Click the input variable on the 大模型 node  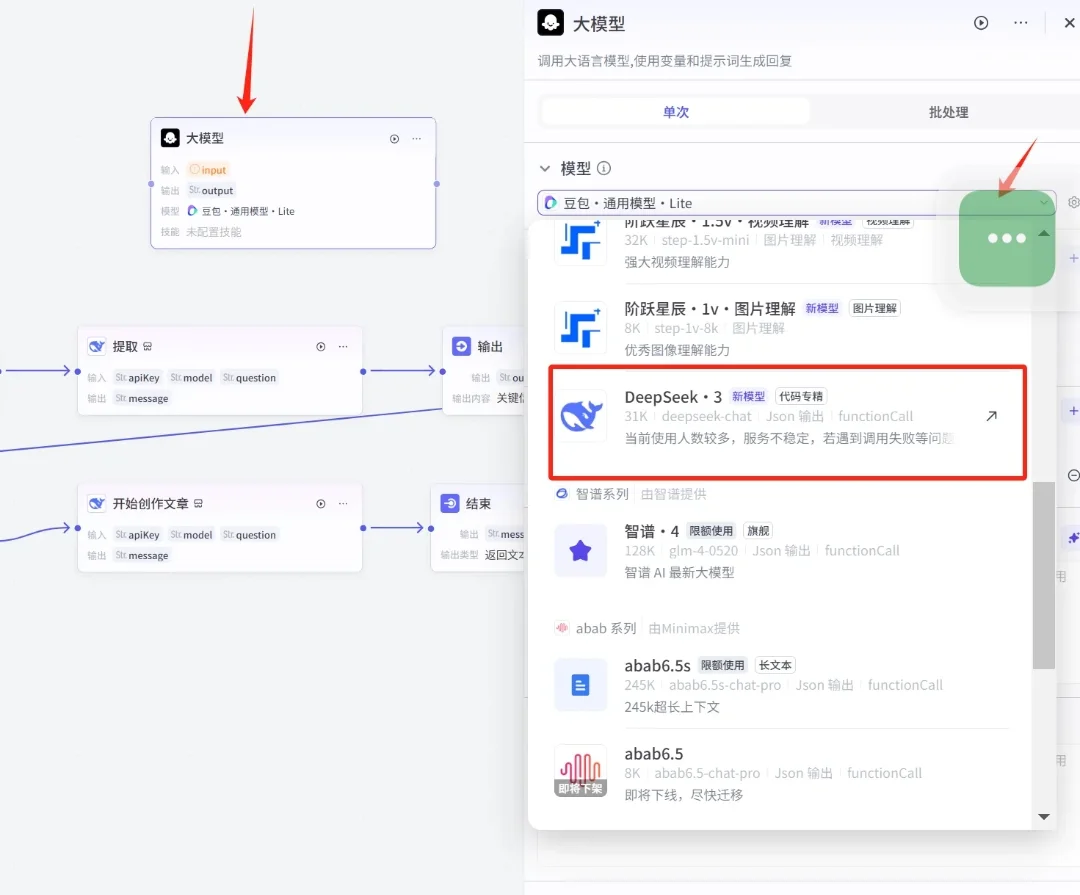(208, 169)
